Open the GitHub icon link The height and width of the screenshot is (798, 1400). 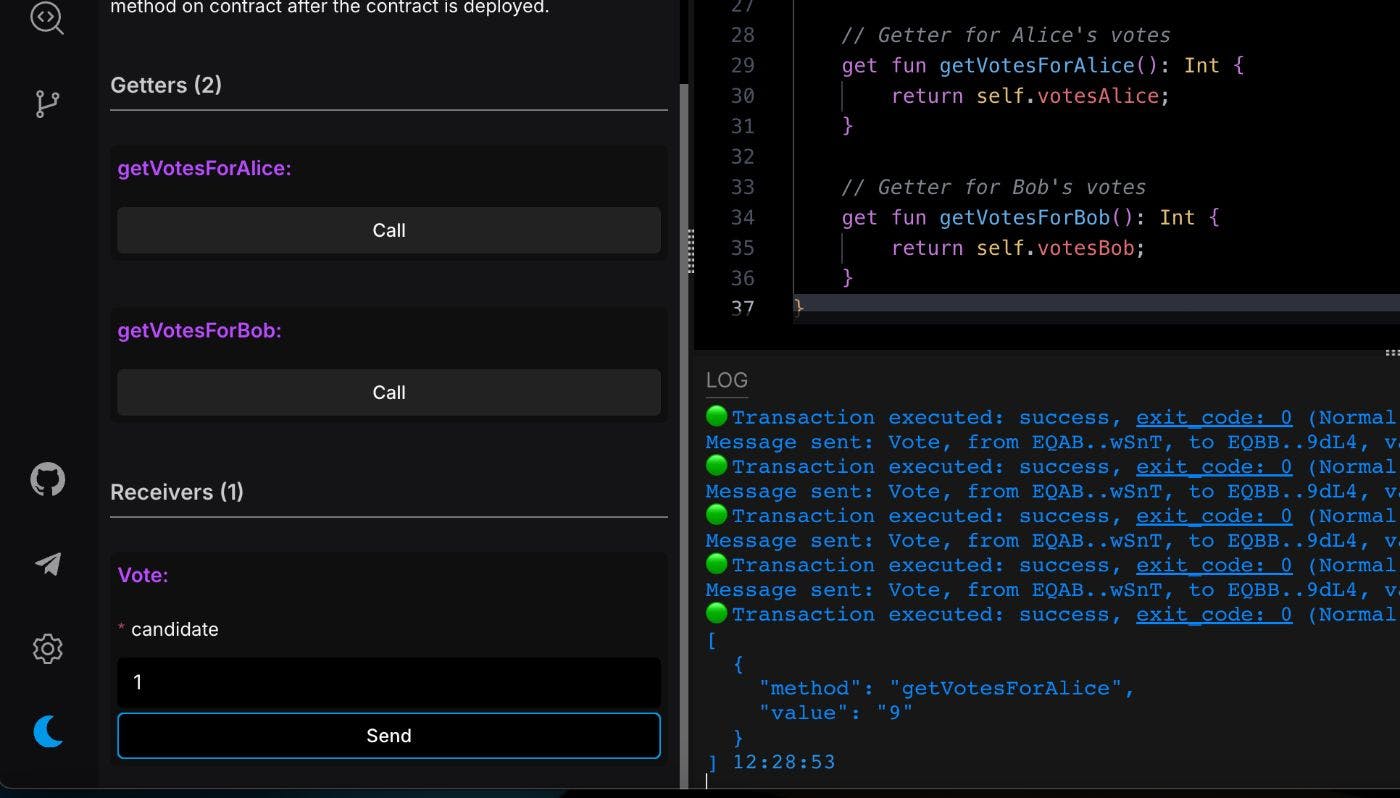click(x=47, y=480)
